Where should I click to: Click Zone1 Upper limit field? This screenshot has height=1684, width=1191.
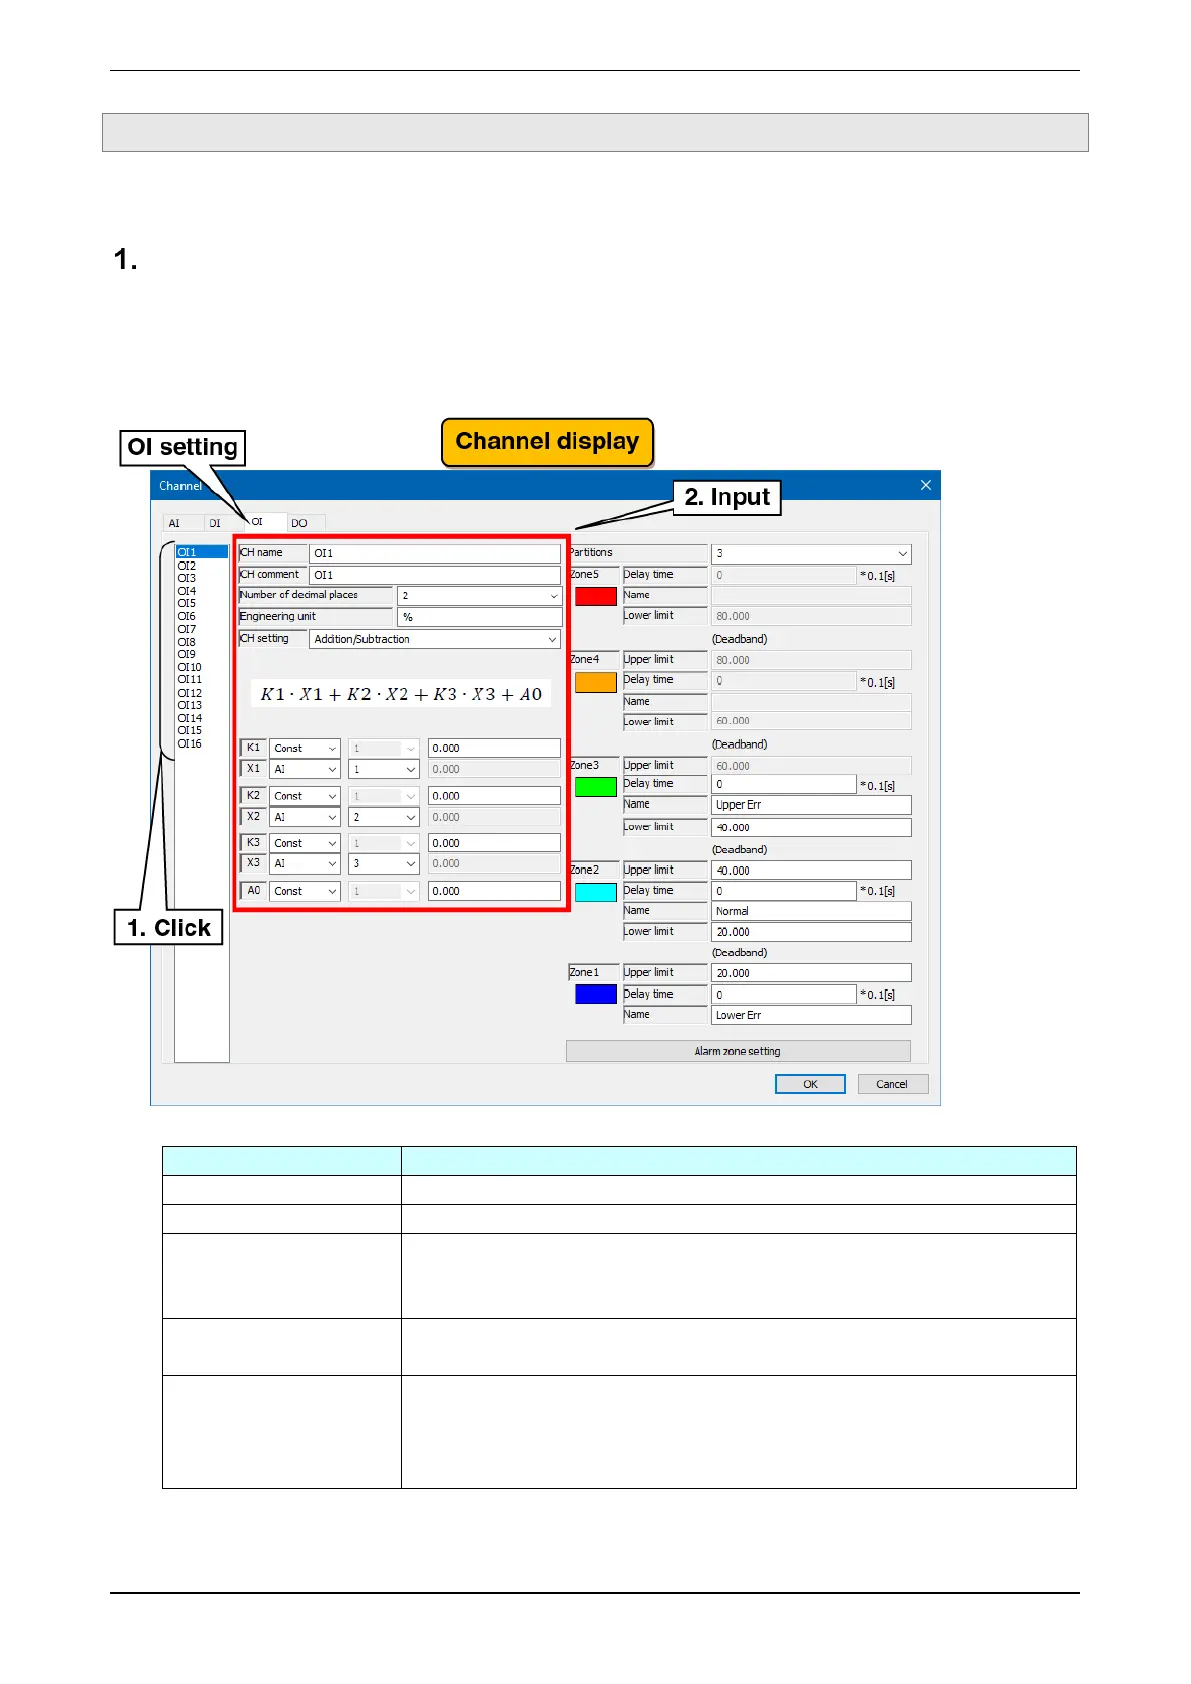click(811, 973)
